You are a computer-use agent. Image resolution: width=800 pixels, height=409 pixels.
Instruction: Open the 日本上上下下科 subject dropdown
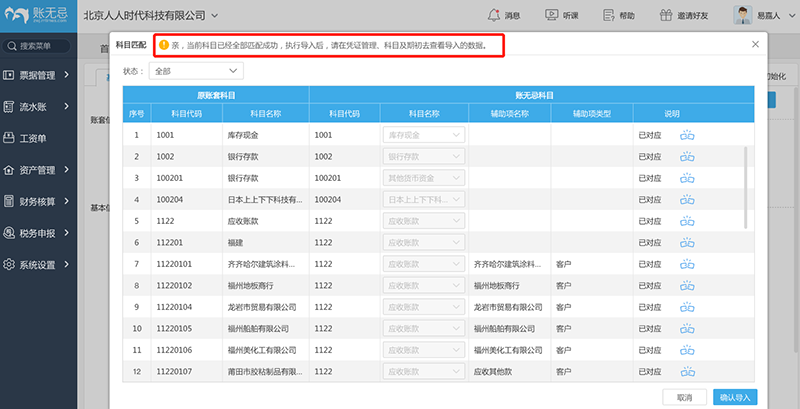coord(424,199)
